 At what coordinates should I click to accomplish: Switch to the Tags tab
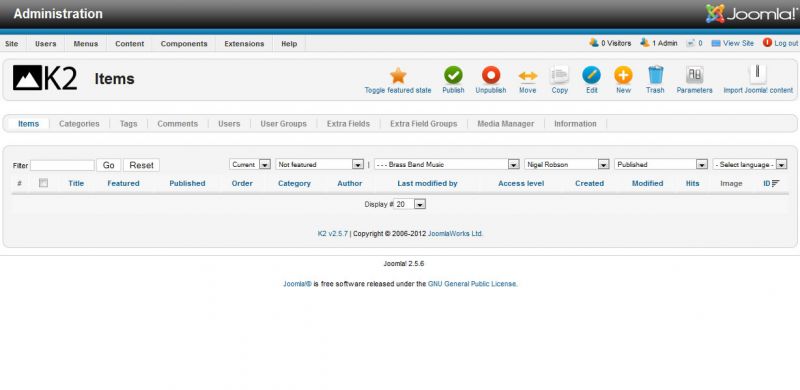(x=129, y=124)
